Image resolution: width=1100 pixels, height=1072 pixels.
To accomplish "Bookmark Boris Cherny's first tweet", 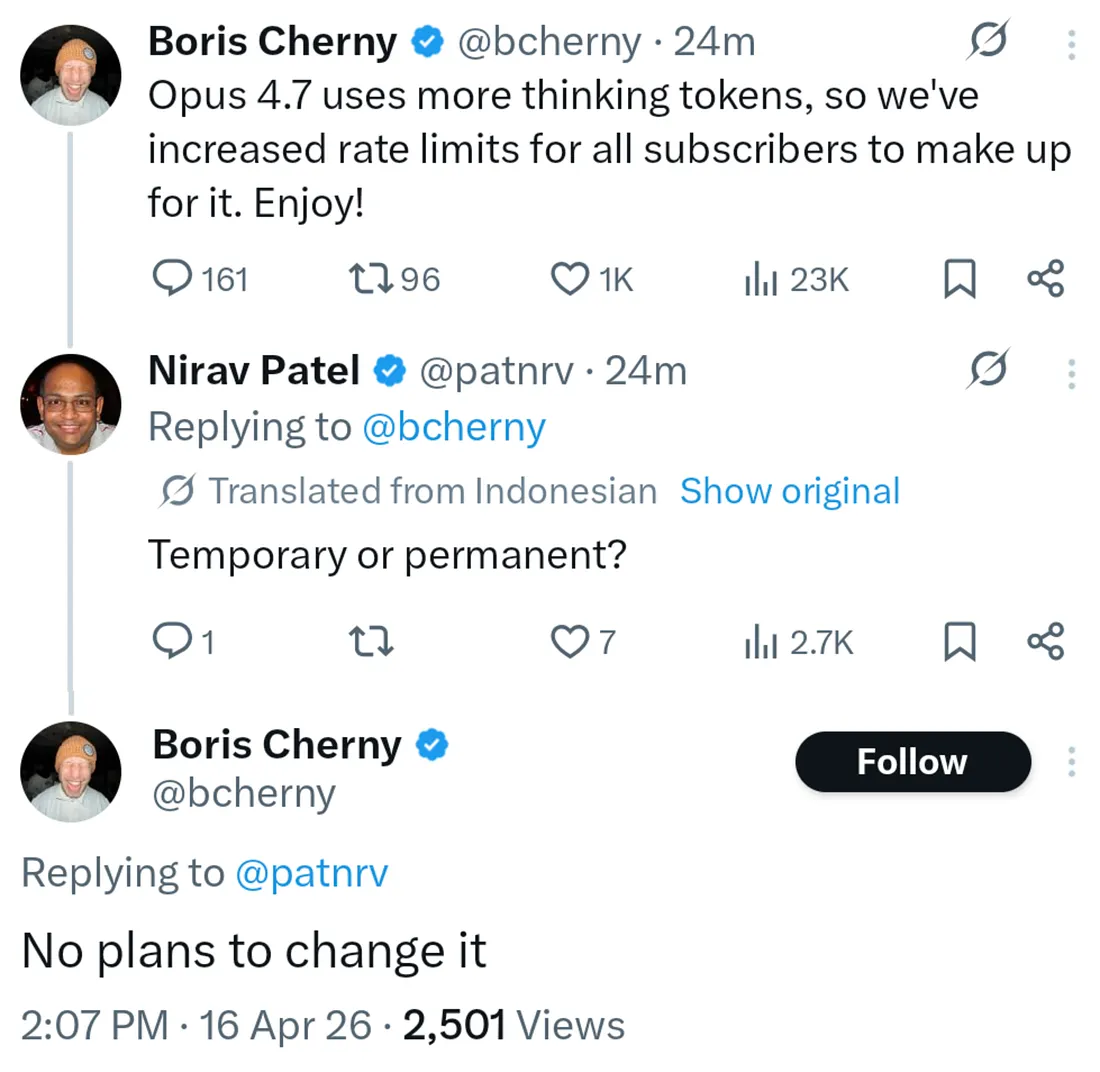I will click(x=959, y=279).
